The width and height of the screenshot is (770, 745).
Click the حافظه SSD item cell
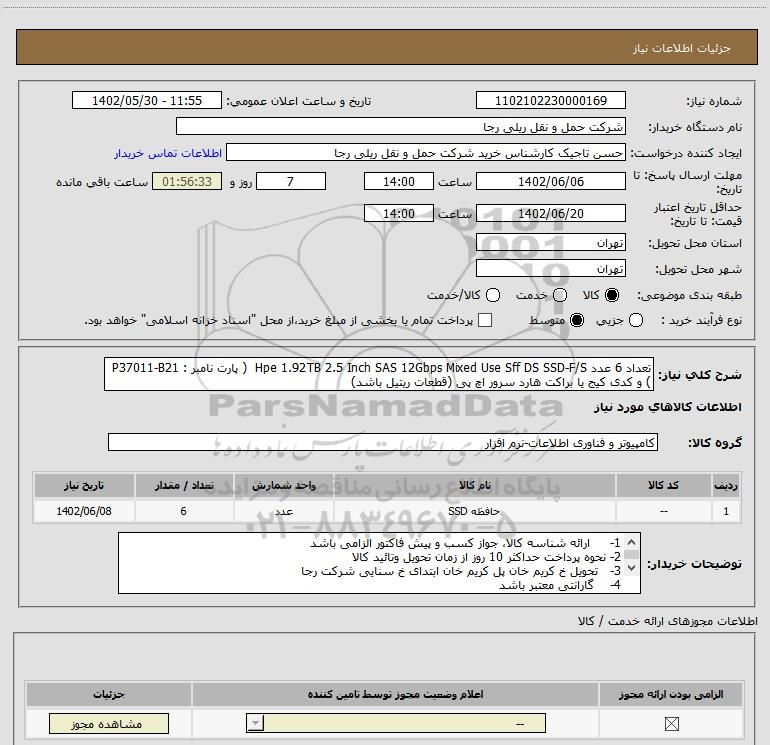pyautogui.click(x=475, y=511)
